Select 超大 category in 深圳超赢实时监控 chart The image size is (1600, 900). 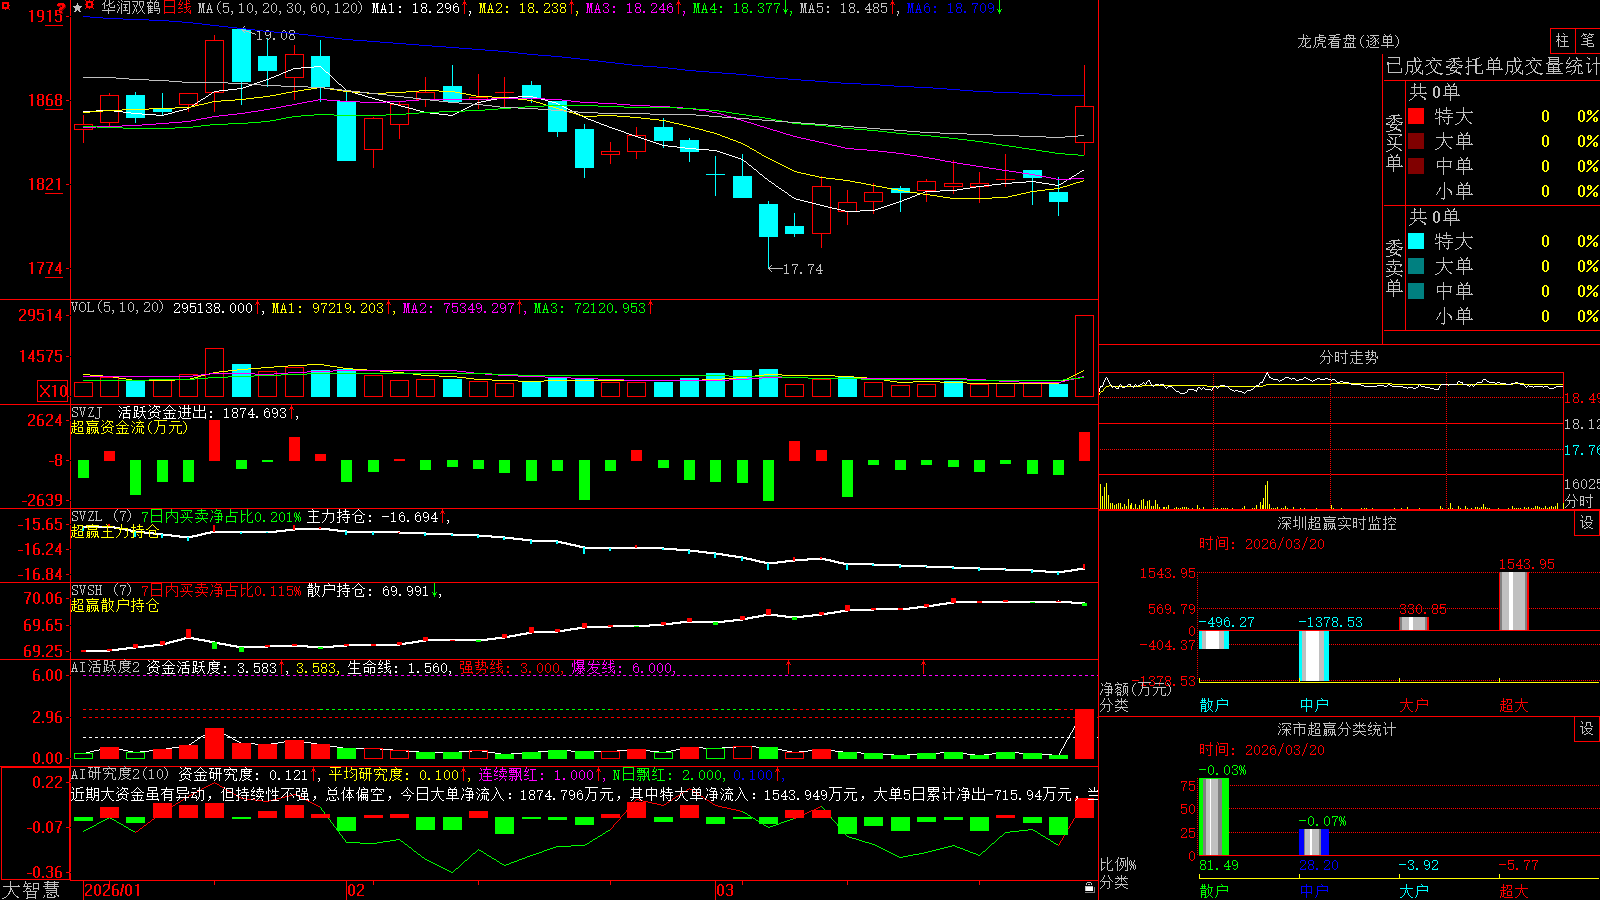click(x=1514, y=705)
